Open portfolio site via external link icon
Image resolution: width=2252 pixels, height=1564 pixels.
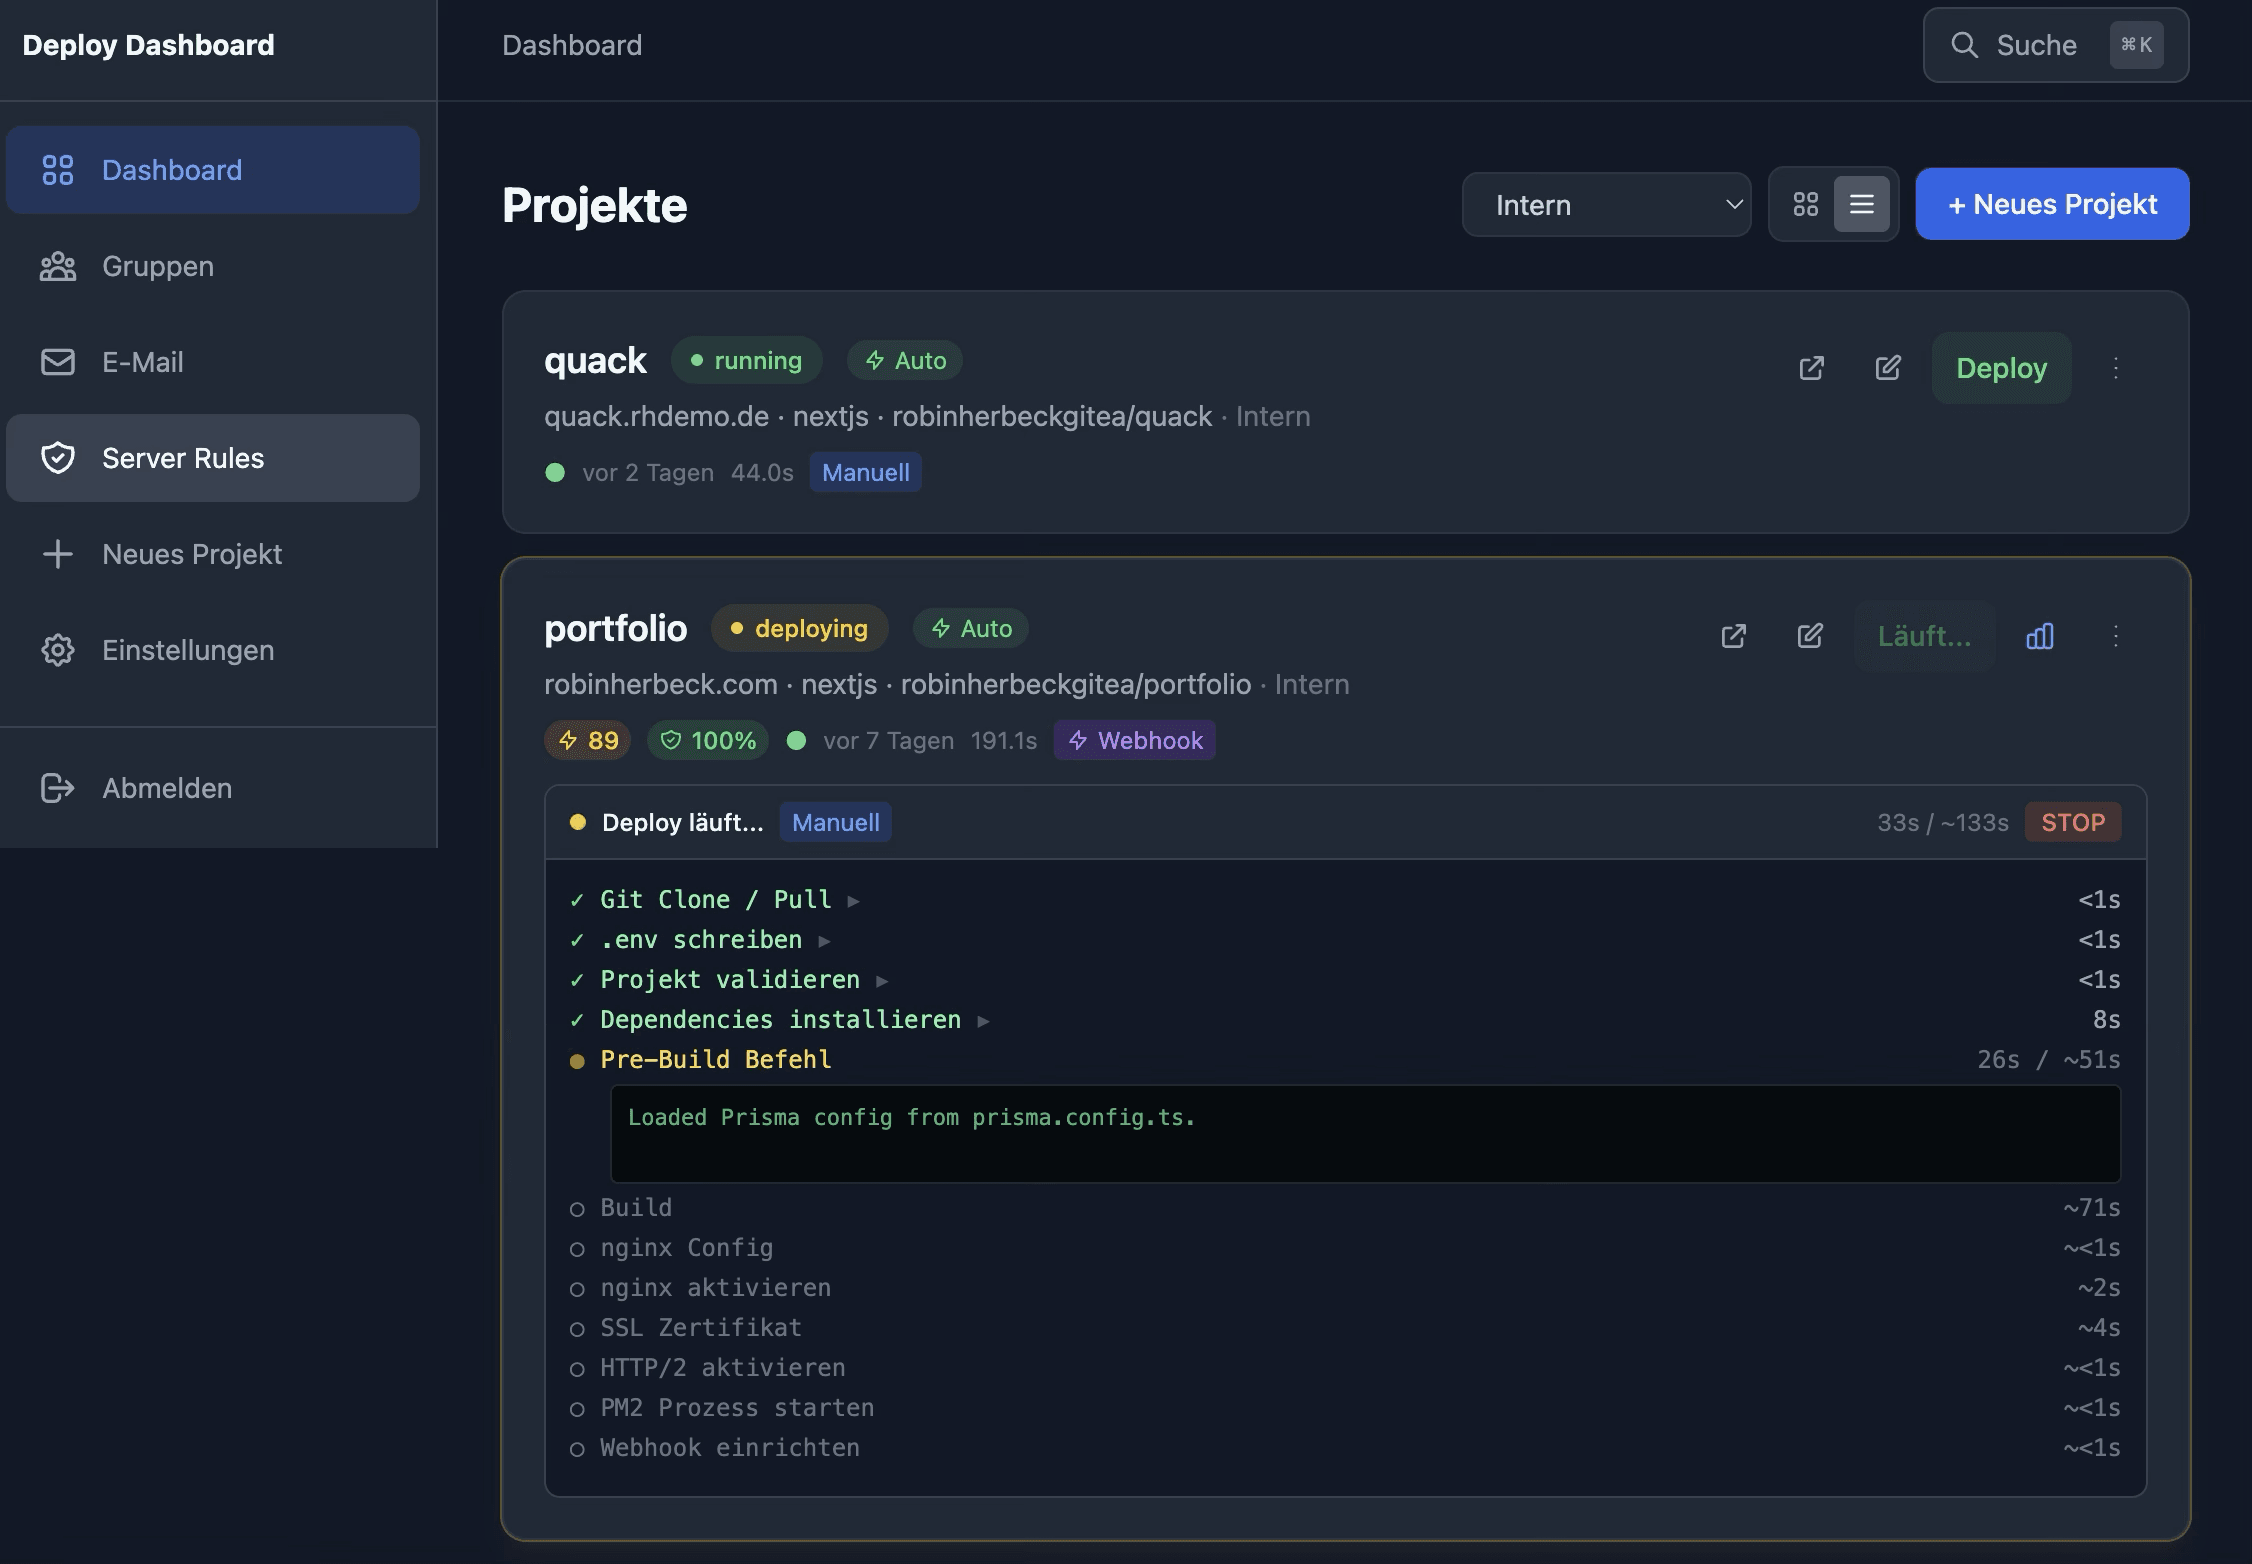(1733, 636)
